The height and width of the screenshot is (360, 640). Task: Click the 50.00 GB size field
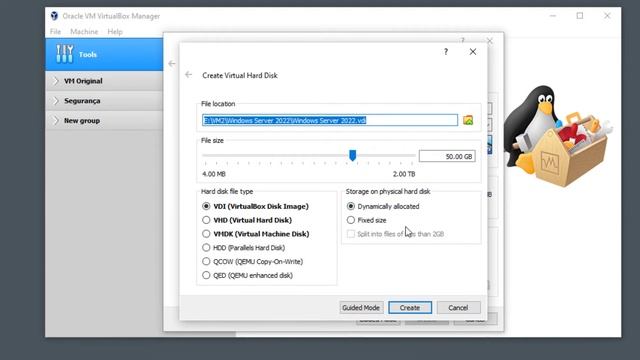[x=447, y=156]
